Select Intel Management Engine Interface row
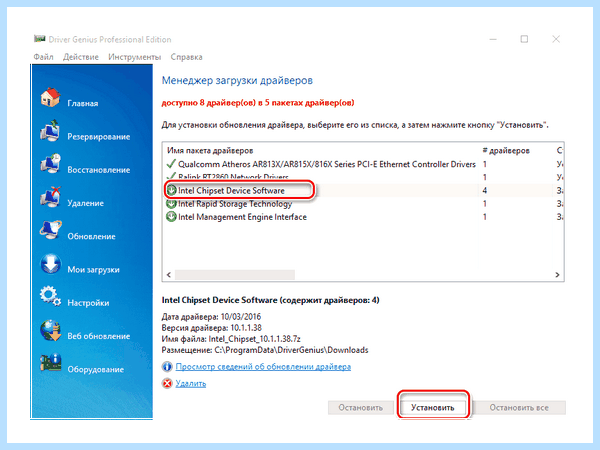The height and width of the screenshot is (450, 600). pos(364,217)
